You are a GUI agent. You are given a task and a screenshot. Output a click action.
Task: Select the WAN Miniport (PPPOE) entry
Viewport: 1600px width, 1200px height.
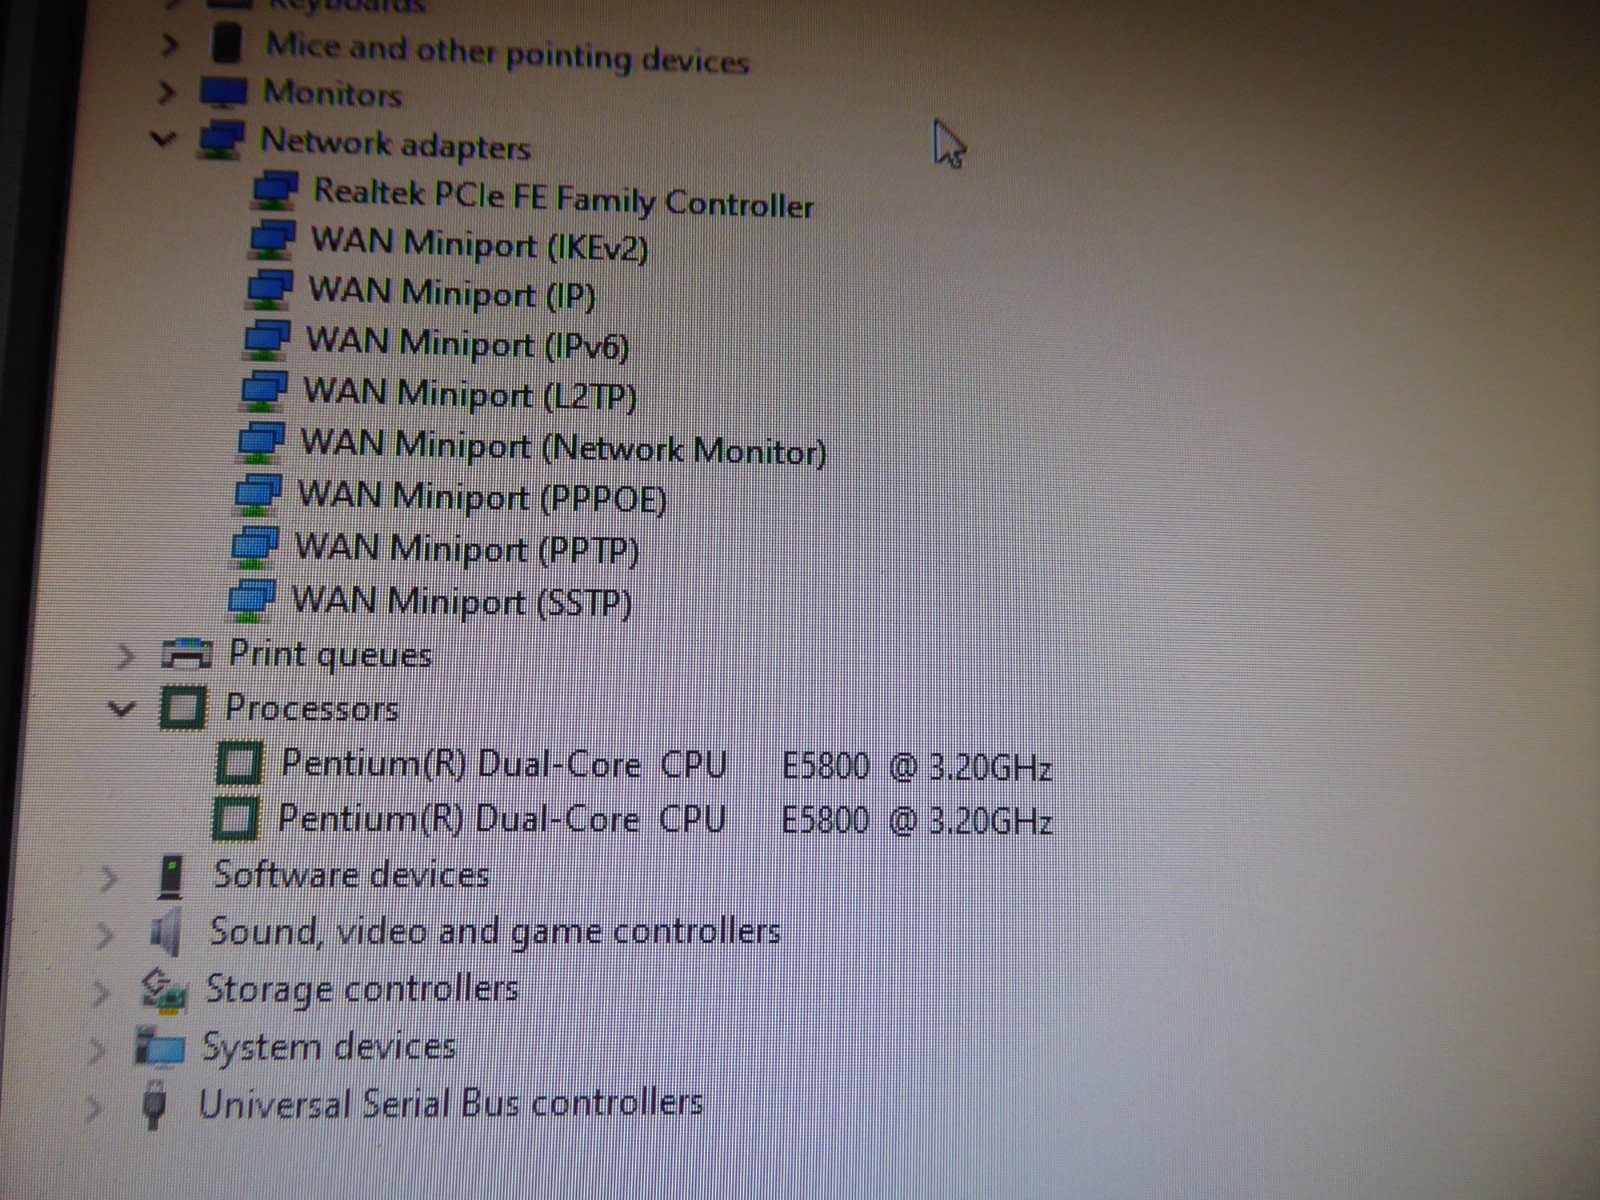481,497
